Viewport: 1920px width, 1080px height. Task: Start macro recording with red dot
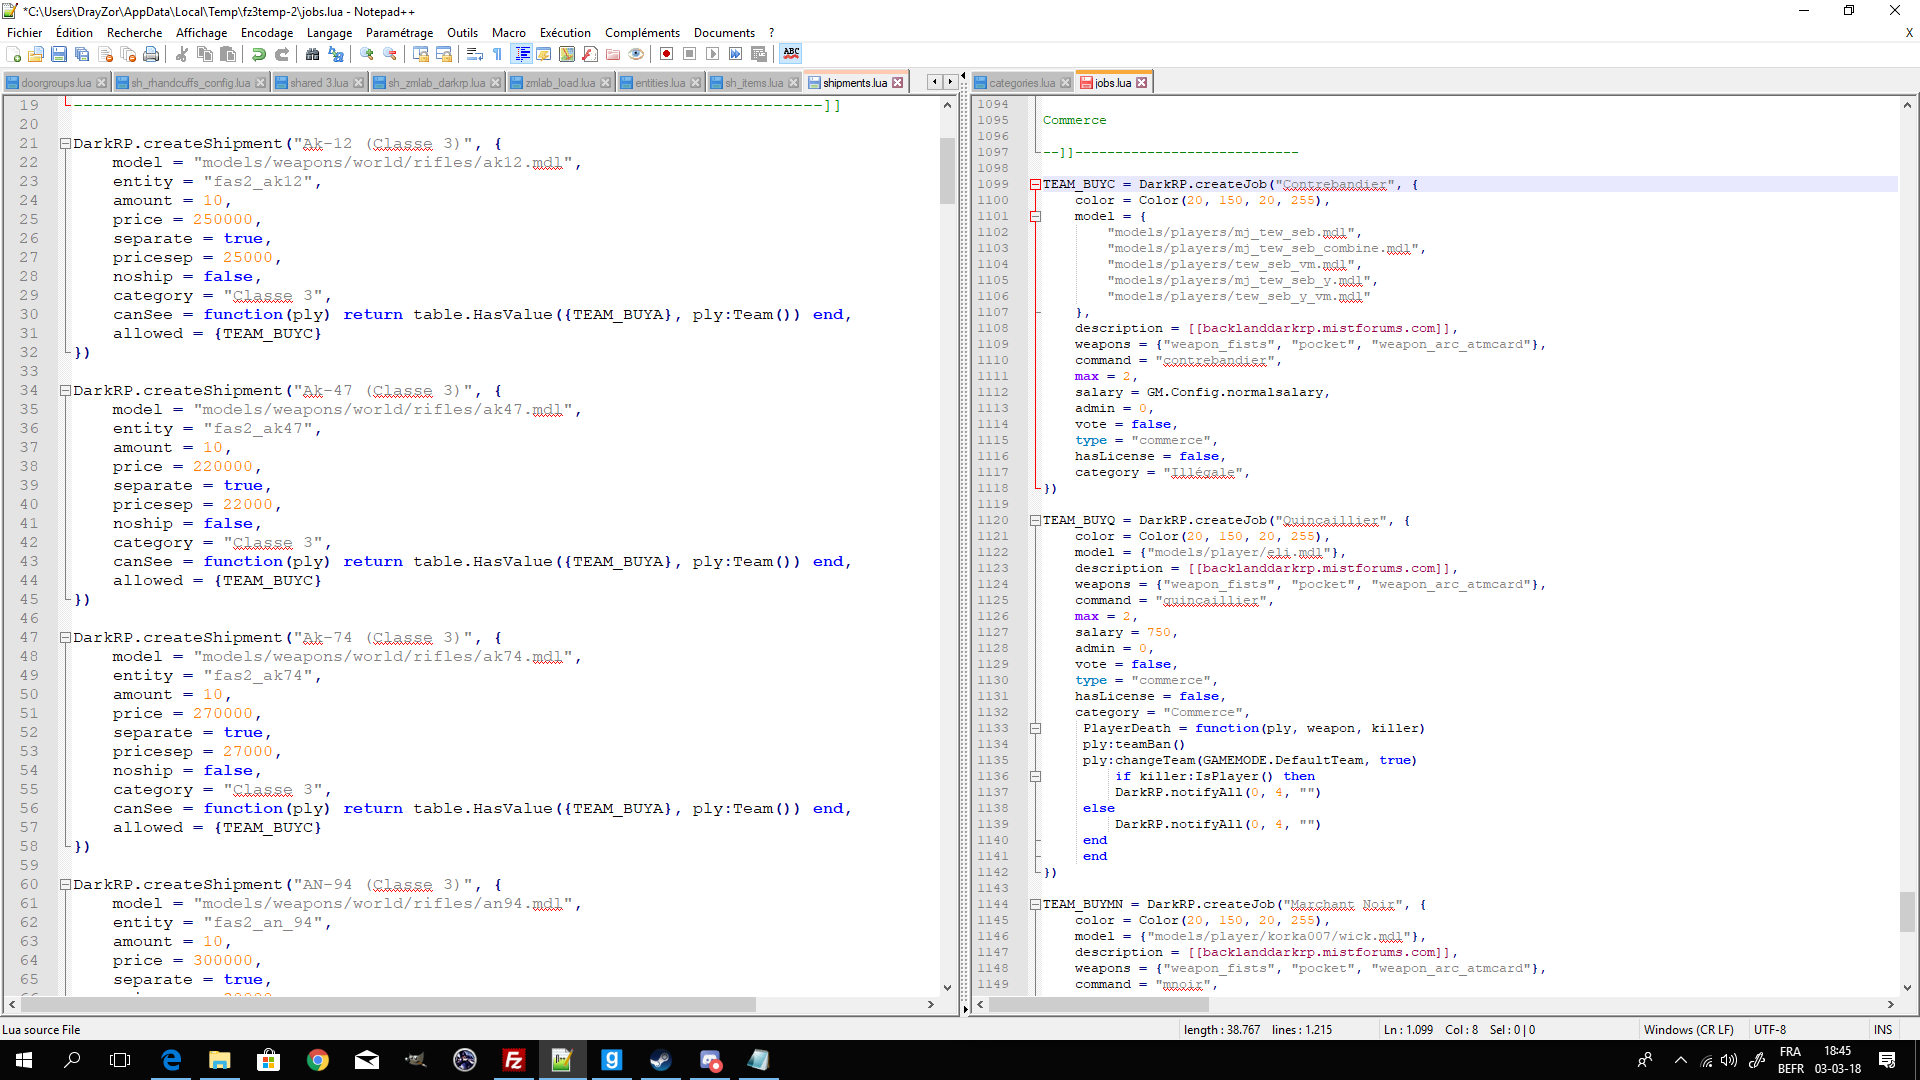(667, 54)
